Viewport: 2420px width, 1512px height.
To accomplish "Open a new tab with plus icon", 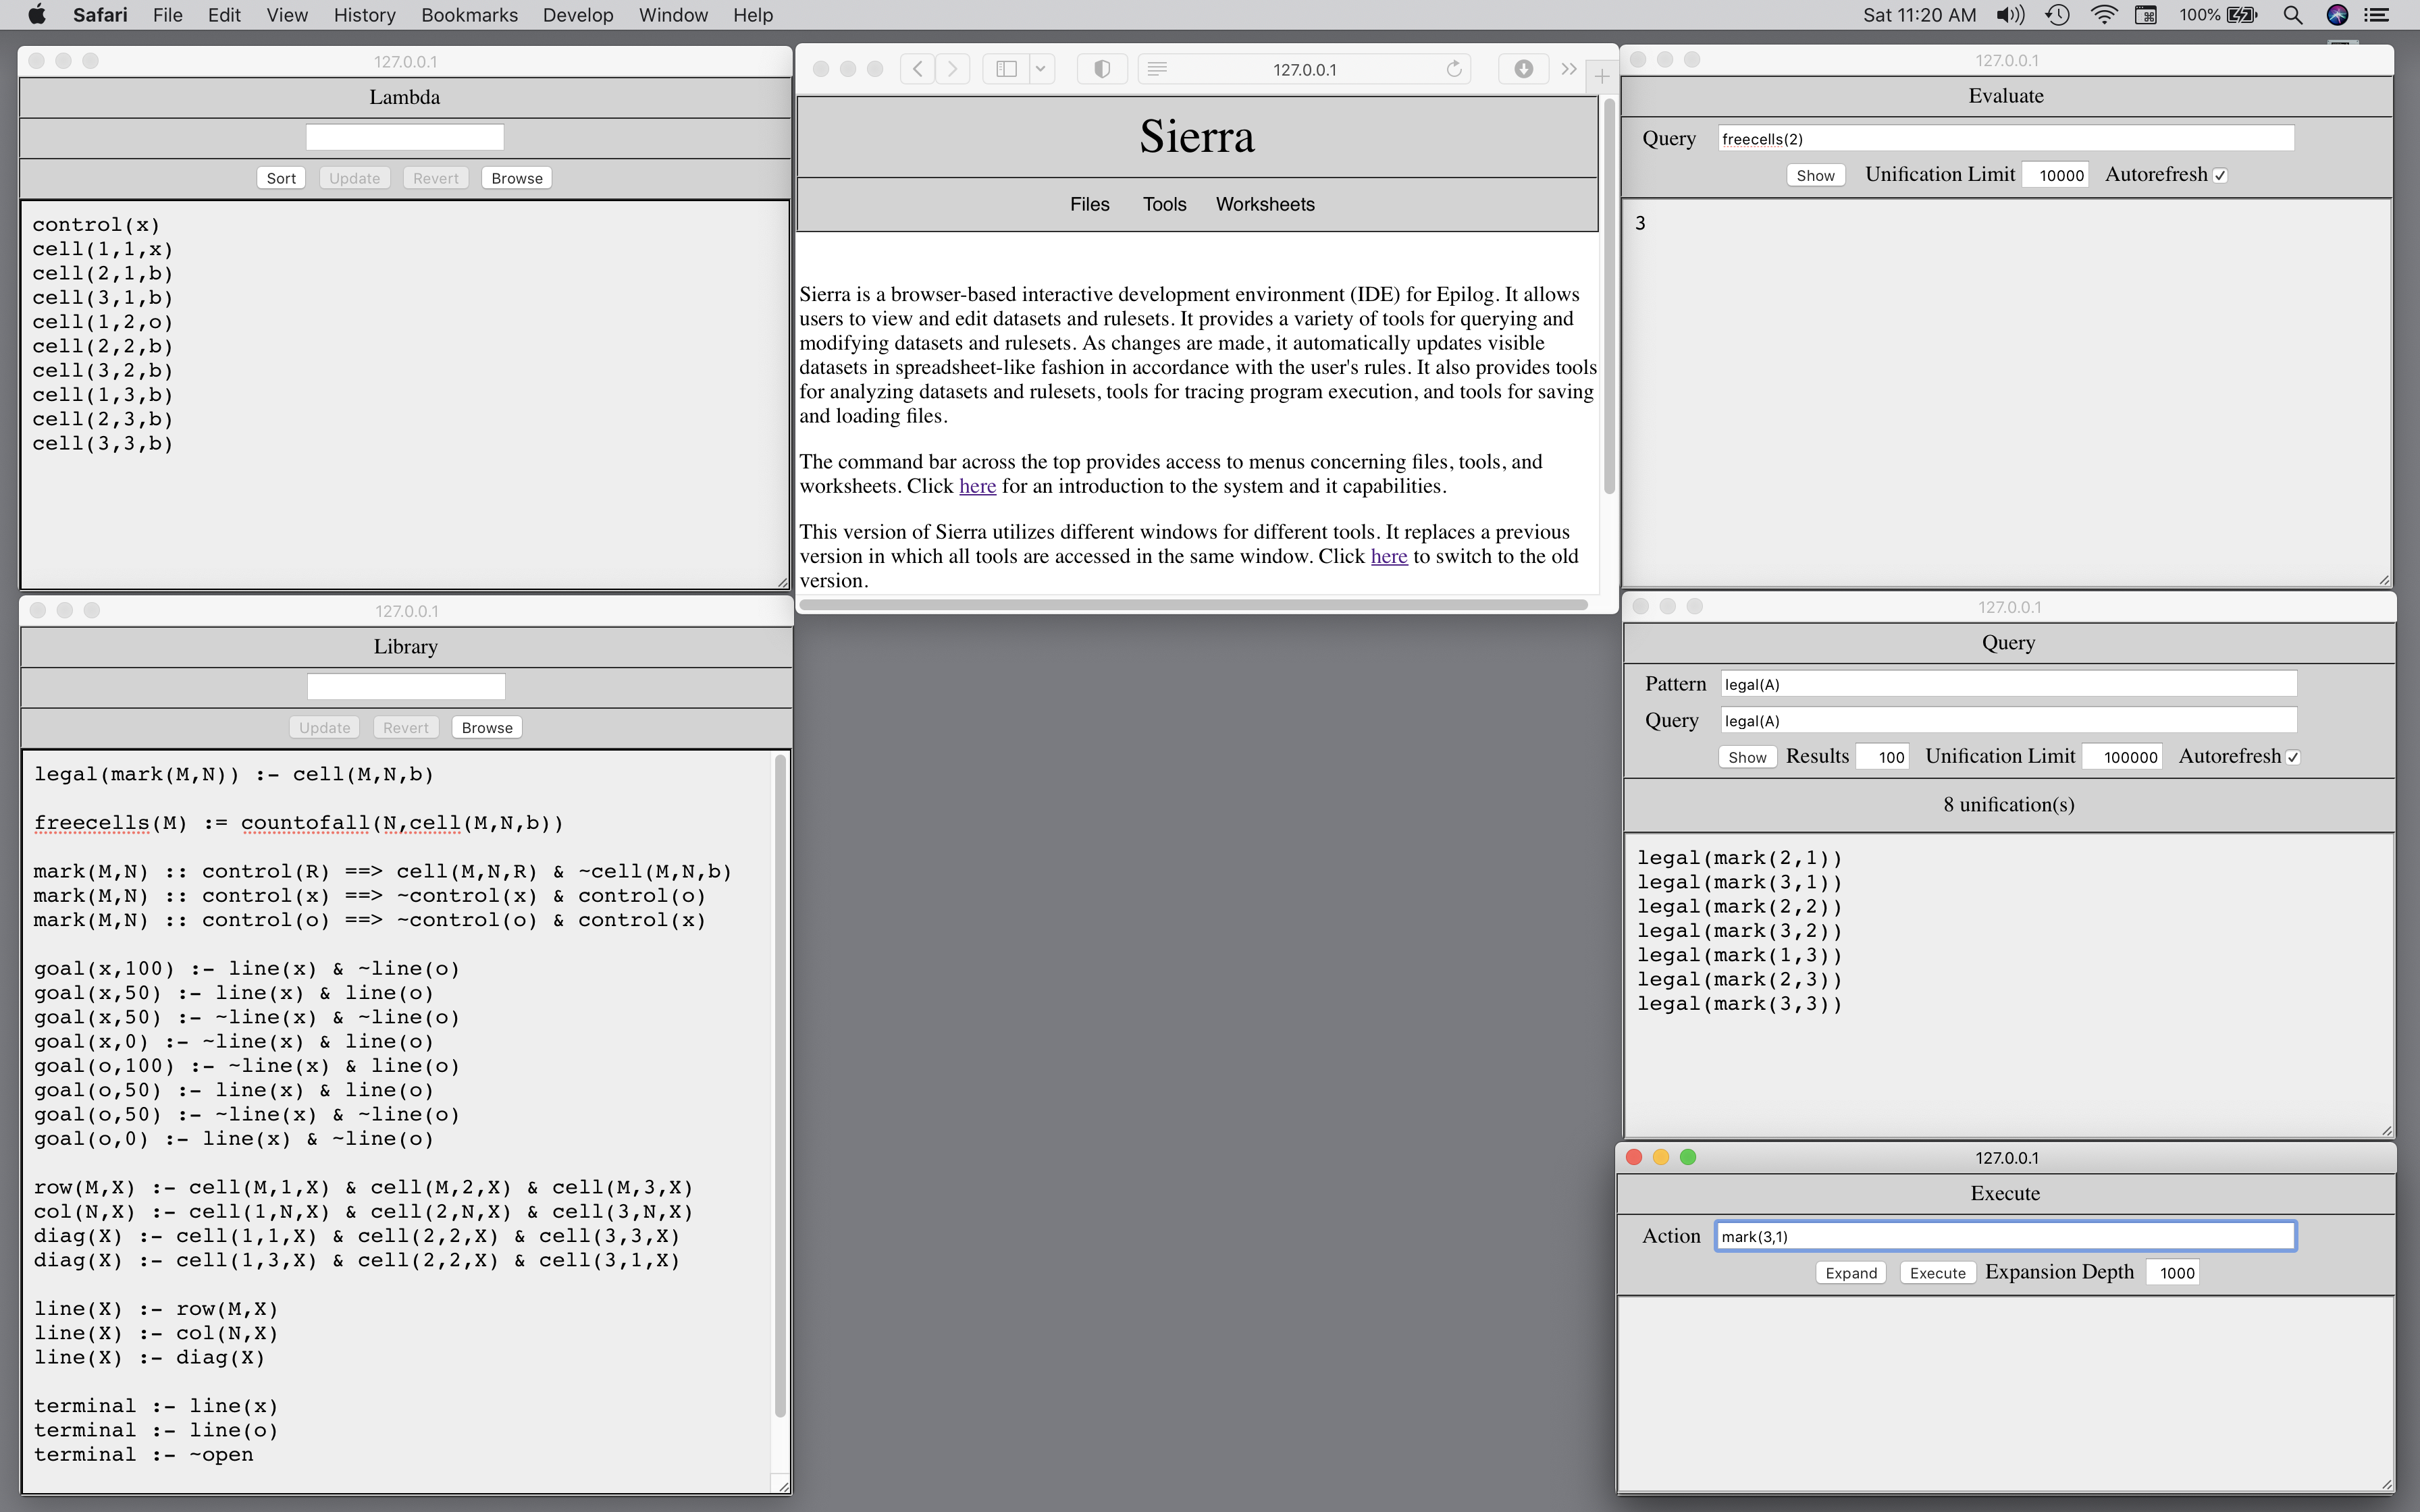I will pyautogui.click(x=1601, y=76).
